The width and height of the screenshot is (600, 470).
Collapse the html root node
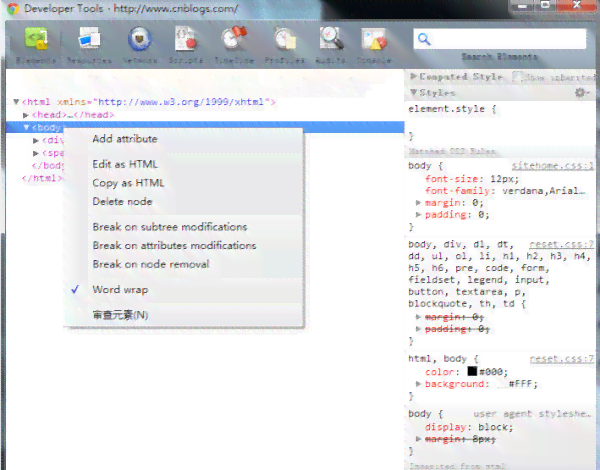(x=16, y=102)
